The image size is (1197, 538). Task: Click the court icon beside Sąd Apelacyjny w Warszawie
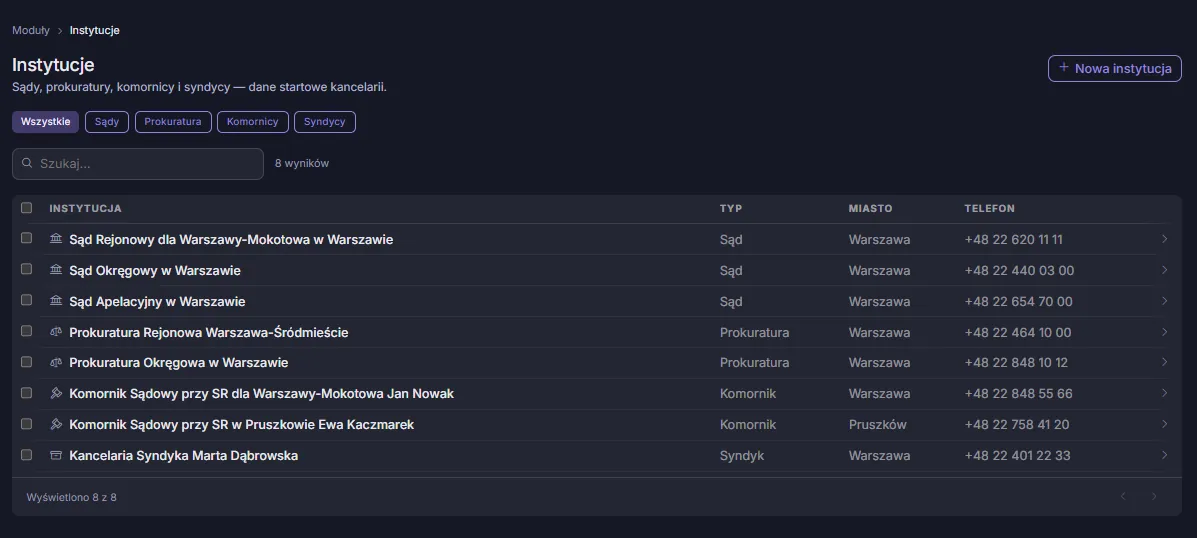(x=56, y=301)
